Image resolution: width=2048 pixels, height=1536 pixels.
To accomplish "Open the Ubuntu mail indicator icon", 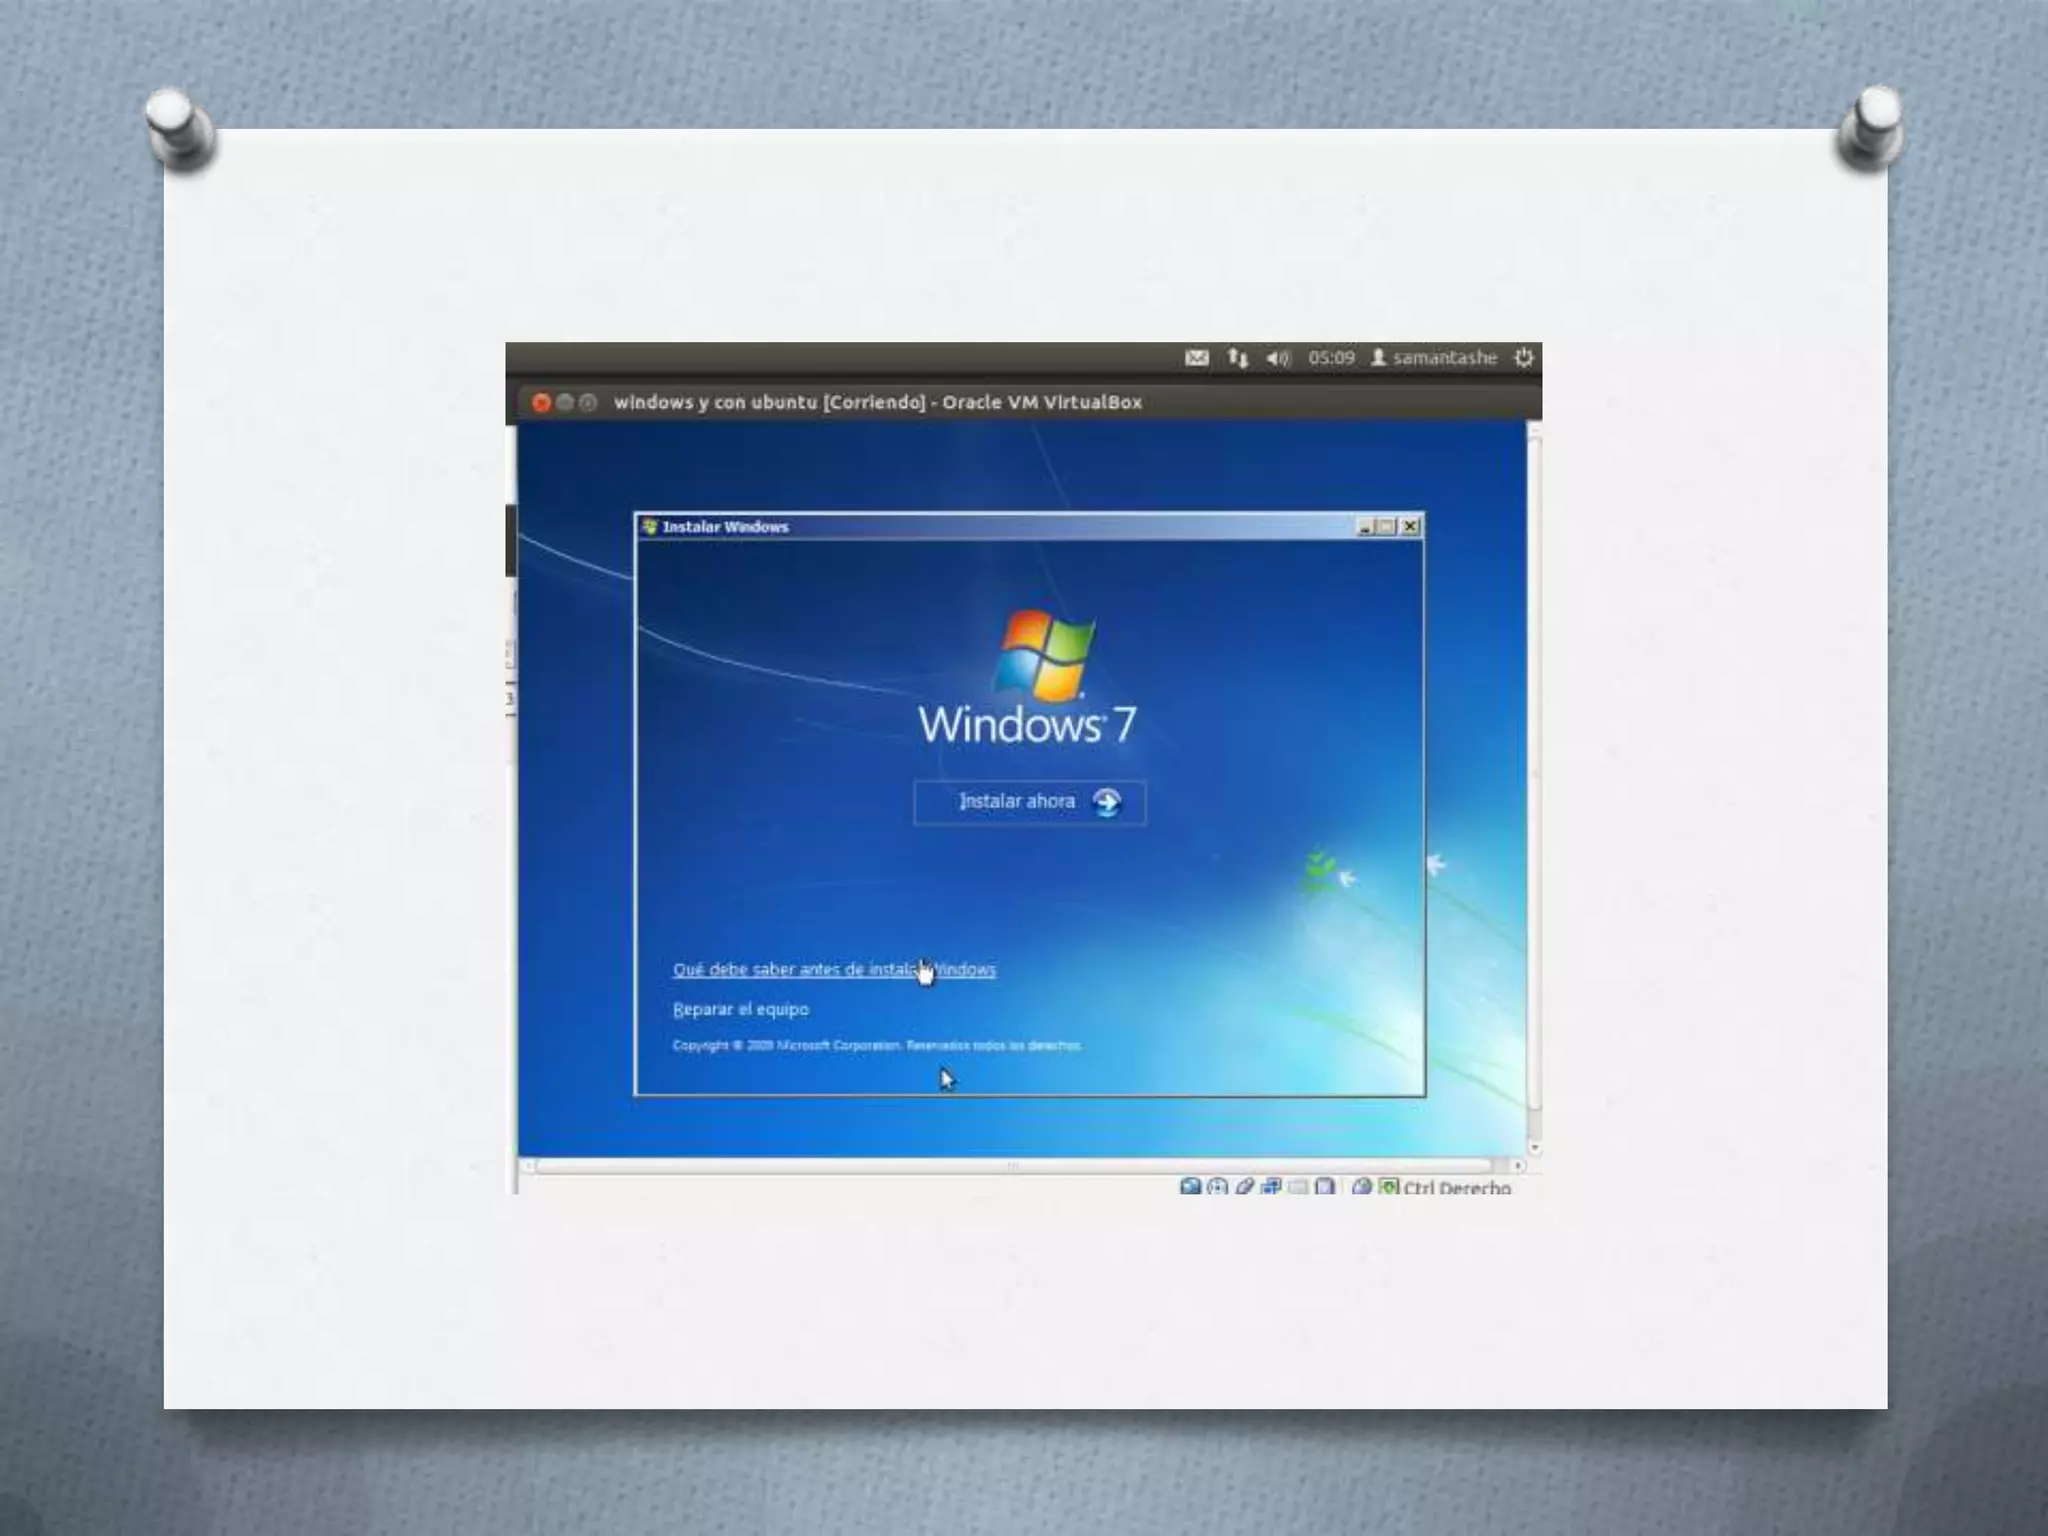I will (1197, 358).
